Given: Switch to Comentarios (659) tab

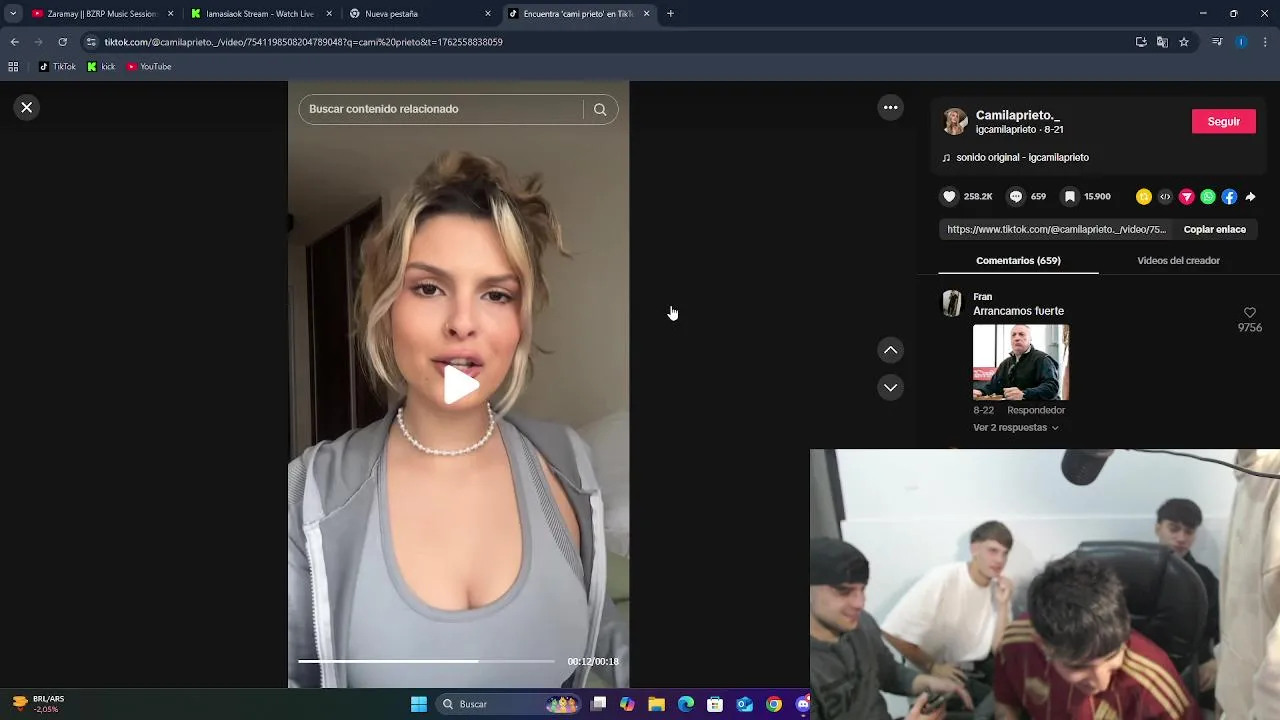Looking at the screenshot, I should (1018, 260).
